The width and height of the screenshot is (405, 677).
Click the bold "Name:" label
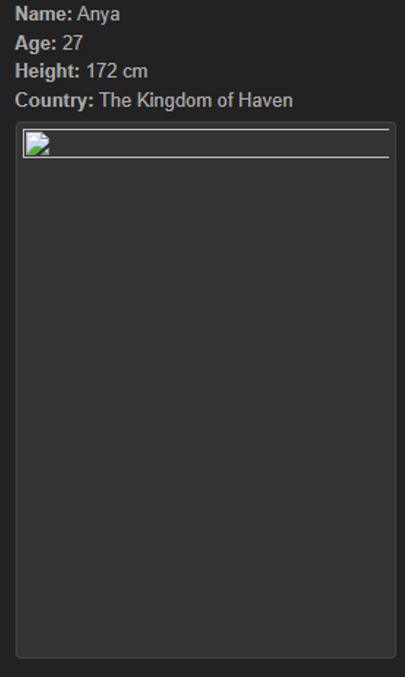pyautogui.click(x=44, y=14)
